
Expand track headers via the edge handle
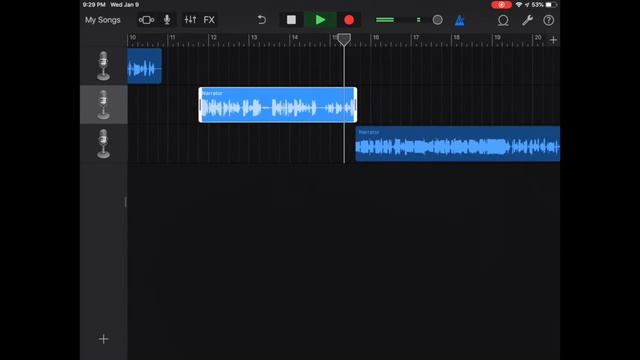pyautogui.click(x=126, y=202)
